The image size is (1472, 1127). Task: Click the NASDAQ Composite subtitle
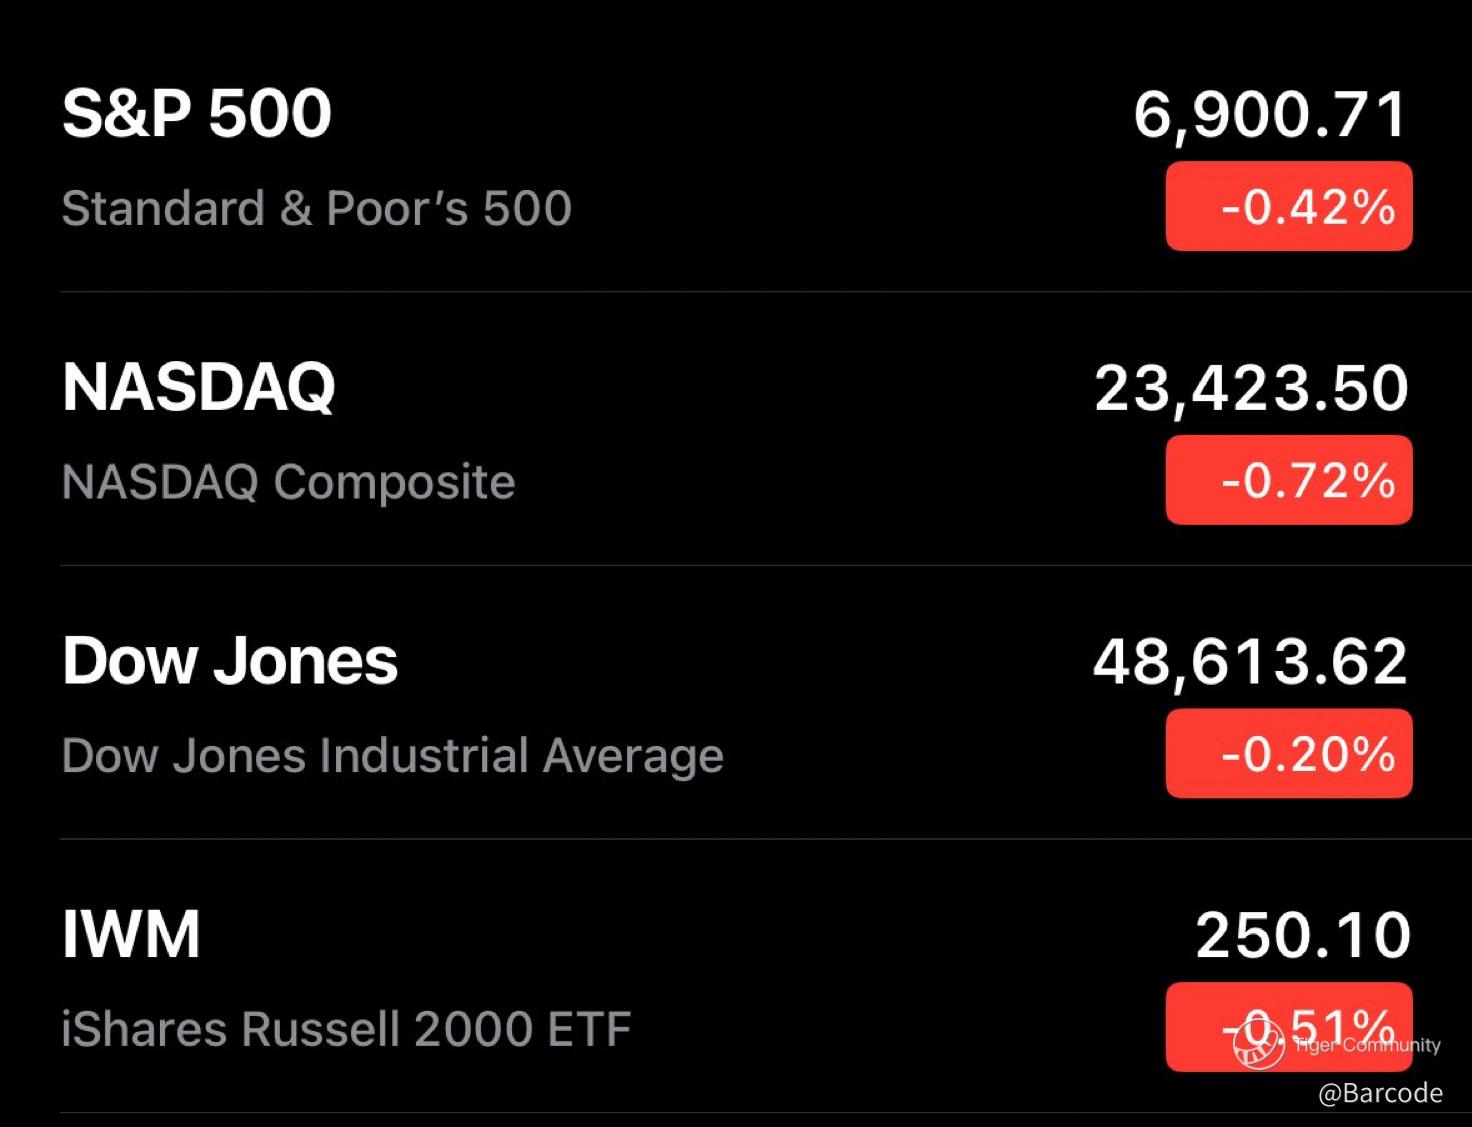point(288,482)
